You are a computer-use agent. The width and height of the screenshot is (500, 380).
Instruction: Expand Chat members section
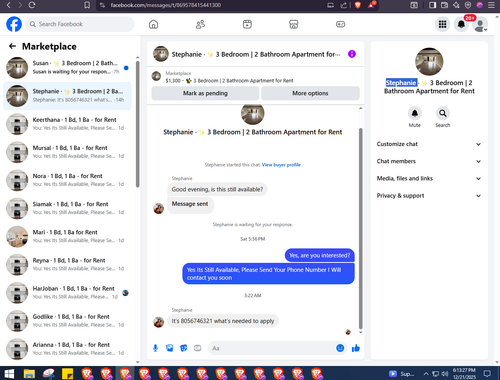[x=429, y=161]
